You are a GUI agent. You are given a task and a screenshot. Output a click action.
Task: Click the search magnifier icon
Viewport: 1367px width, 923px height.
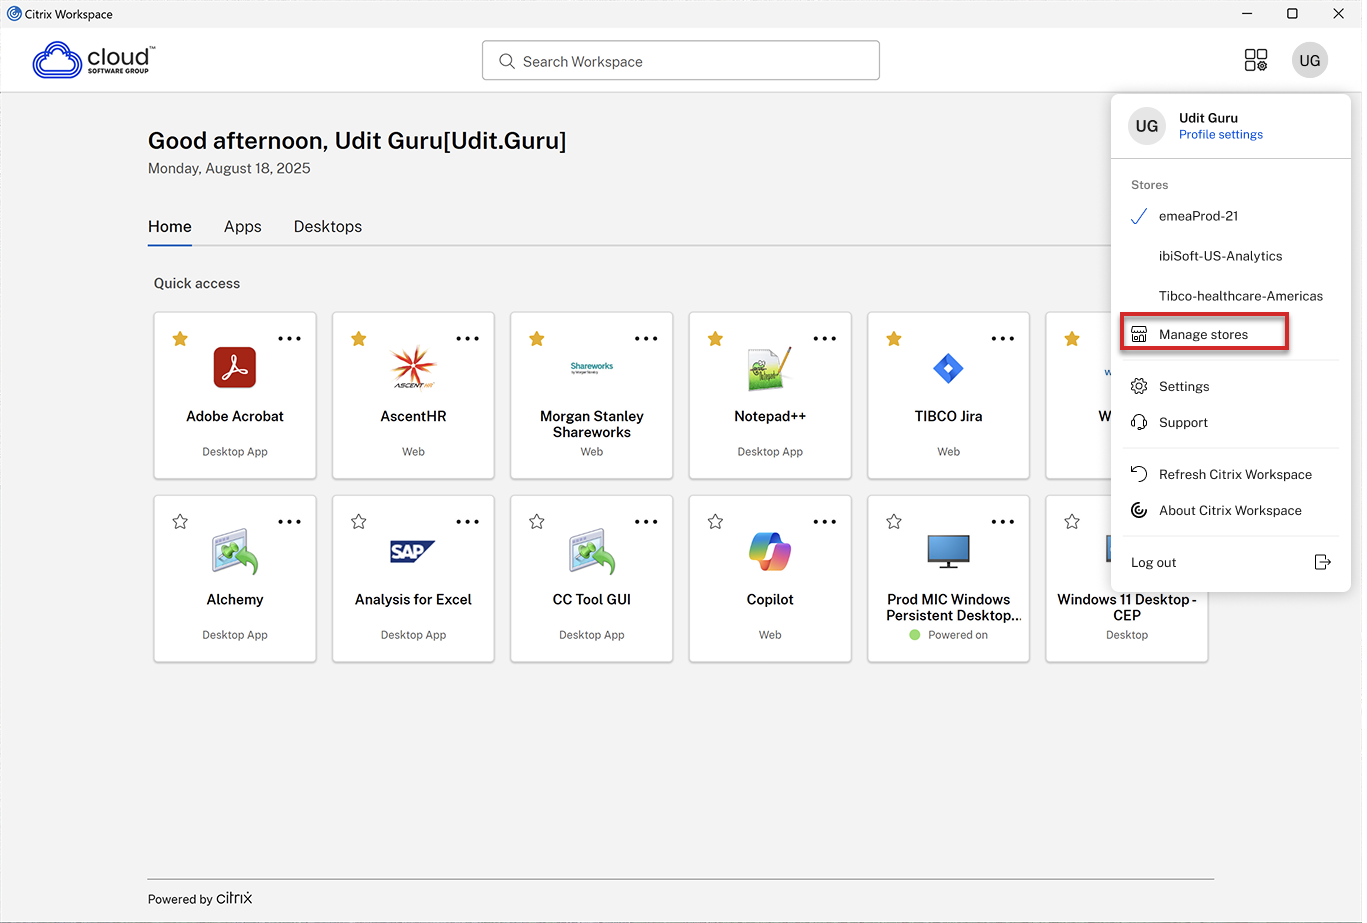coord(507,61)
